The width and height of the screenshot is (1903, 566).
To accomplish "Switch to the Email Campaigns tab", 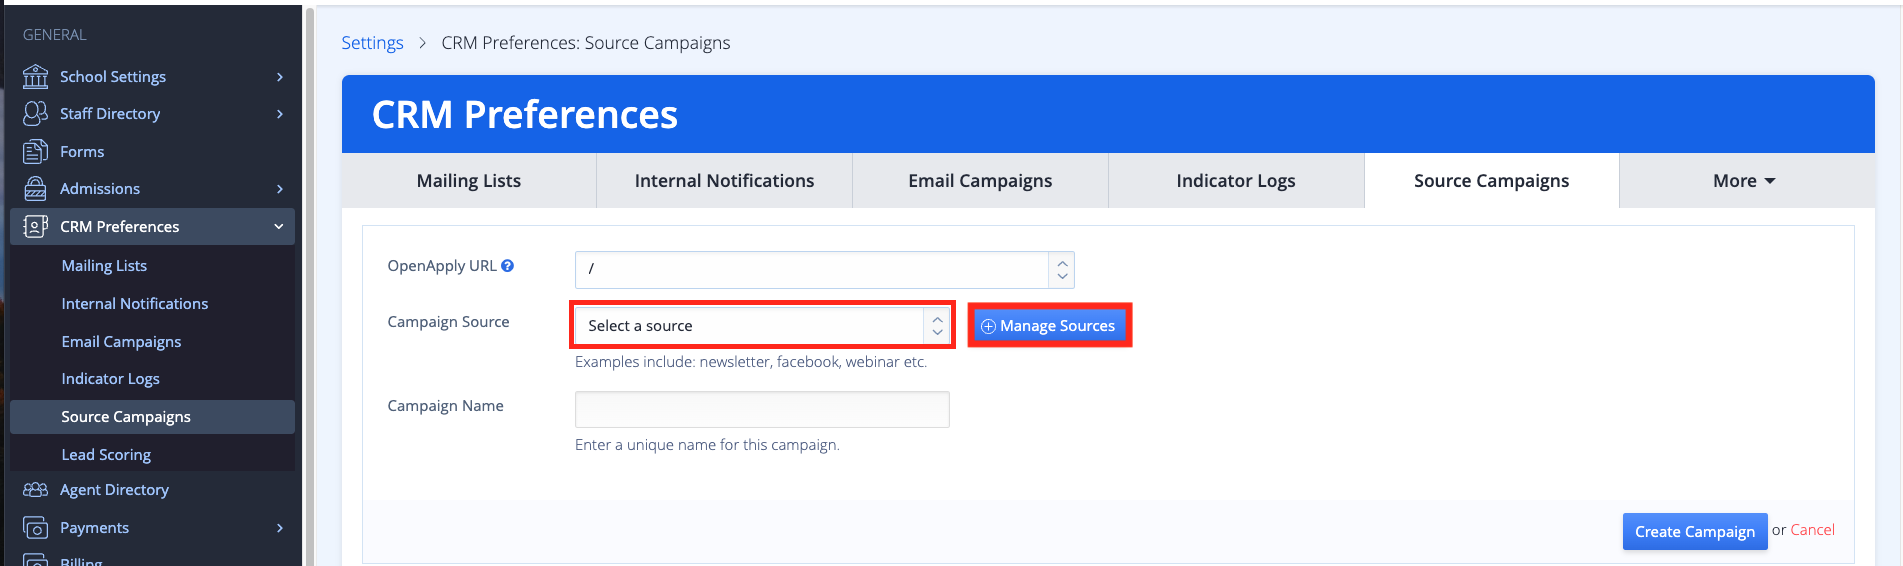I will (x=980, y=181).
